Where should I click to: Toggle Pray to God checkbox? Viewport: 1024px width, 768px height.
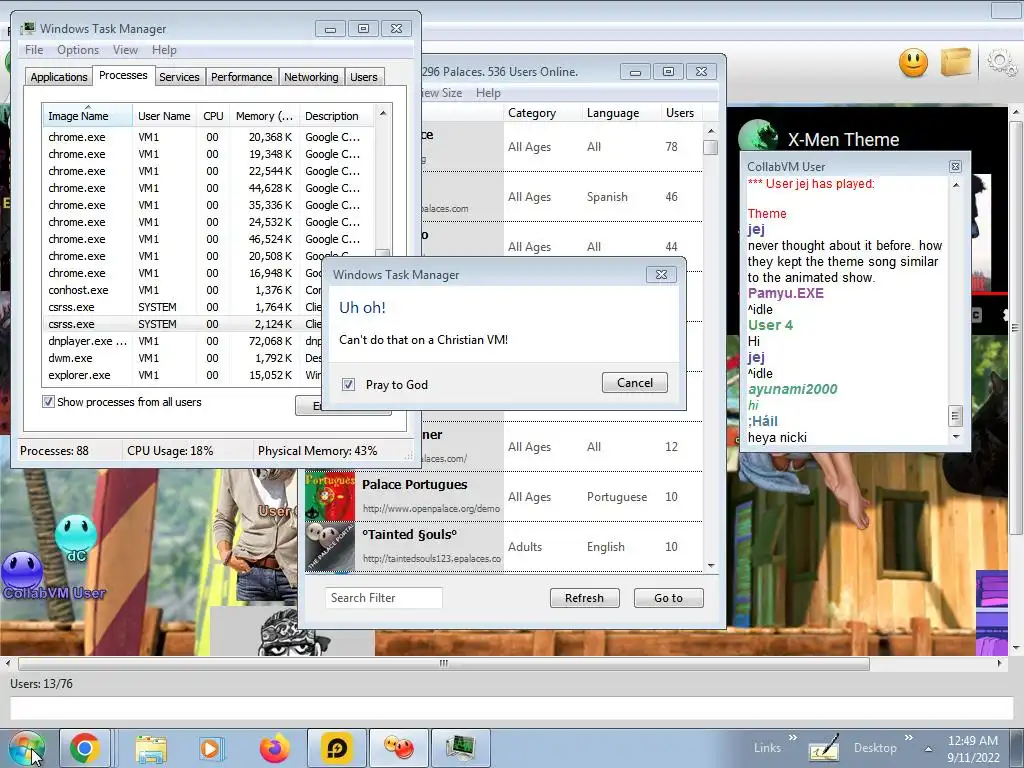(x=348, y=385)
